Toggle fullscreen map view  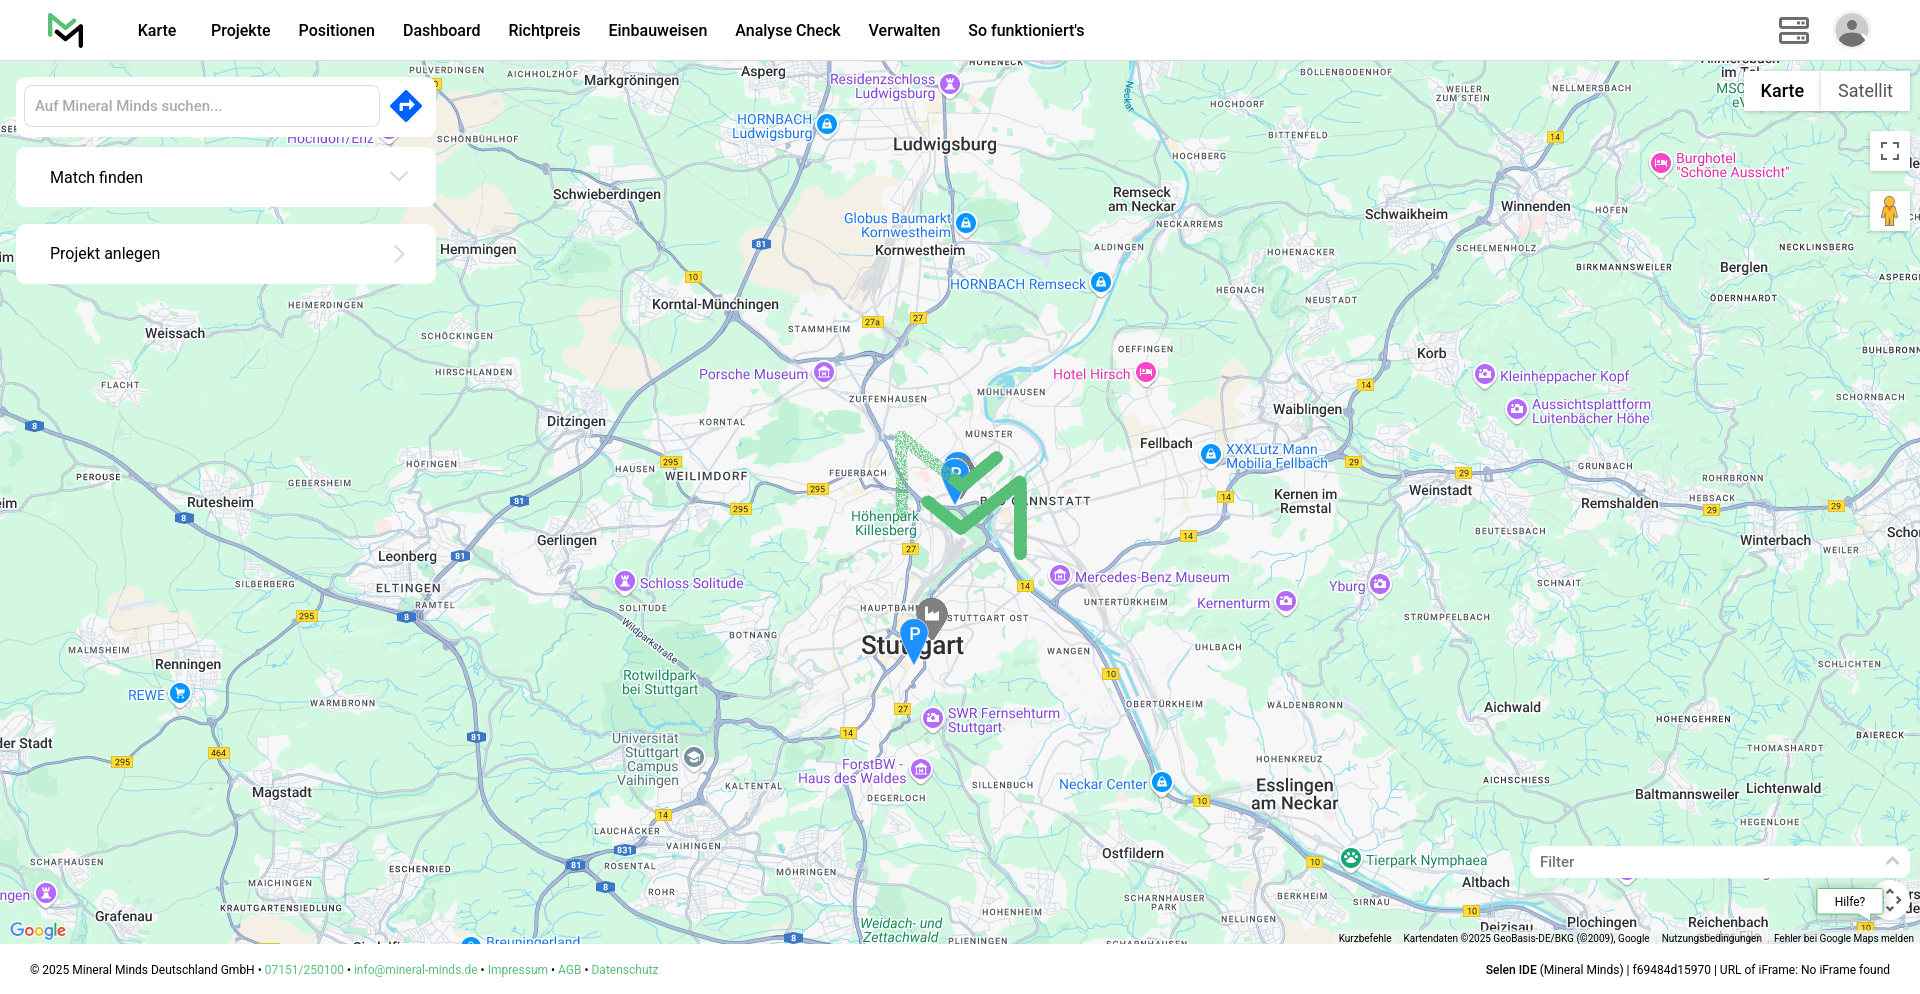click(1889, 151)
